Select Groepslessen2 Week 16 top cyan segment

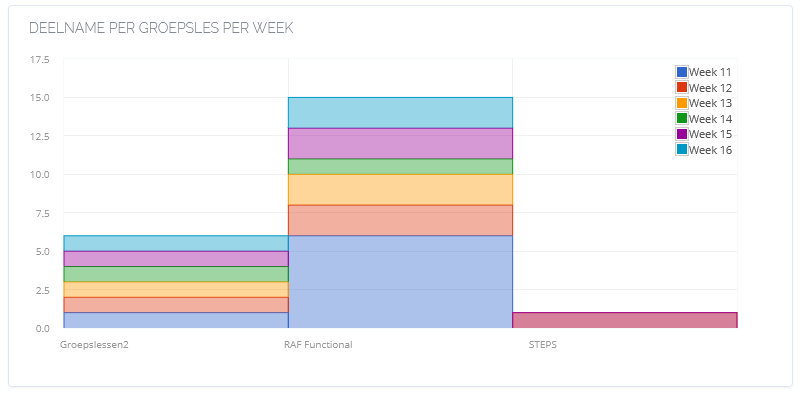tap(176, 243)
